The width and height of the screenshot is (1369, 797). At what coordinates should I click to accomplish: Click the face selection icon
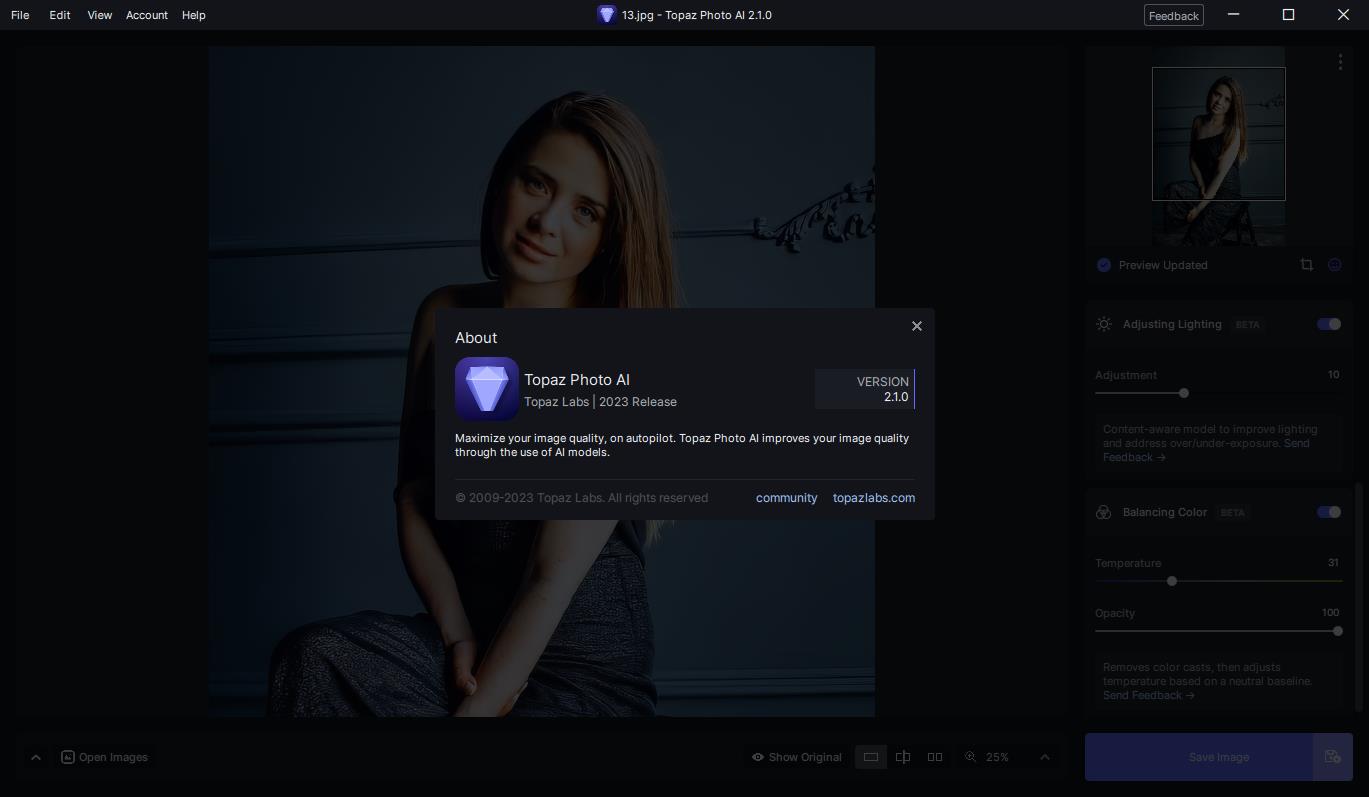point(1334,265)
